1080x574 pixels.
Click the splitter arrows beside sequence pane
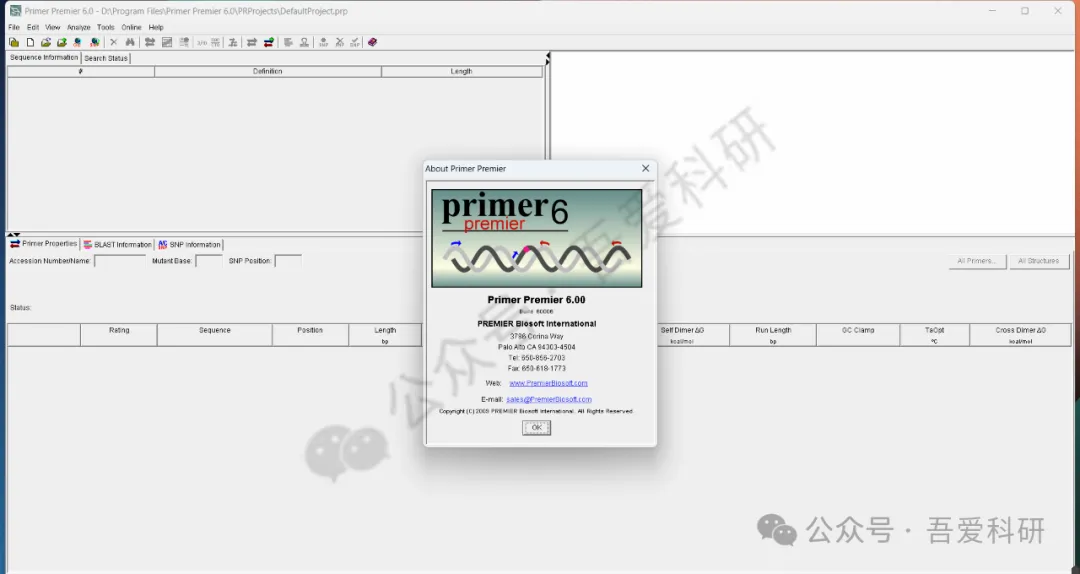[548, 59]
